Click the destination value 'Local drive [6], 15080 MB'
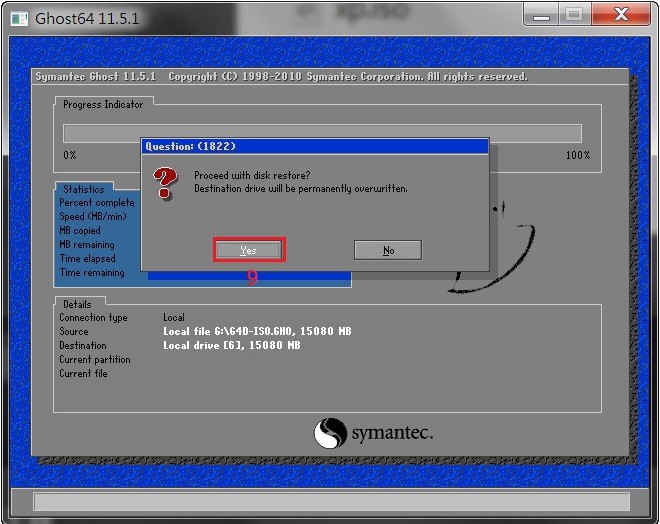 pos(232,345)
